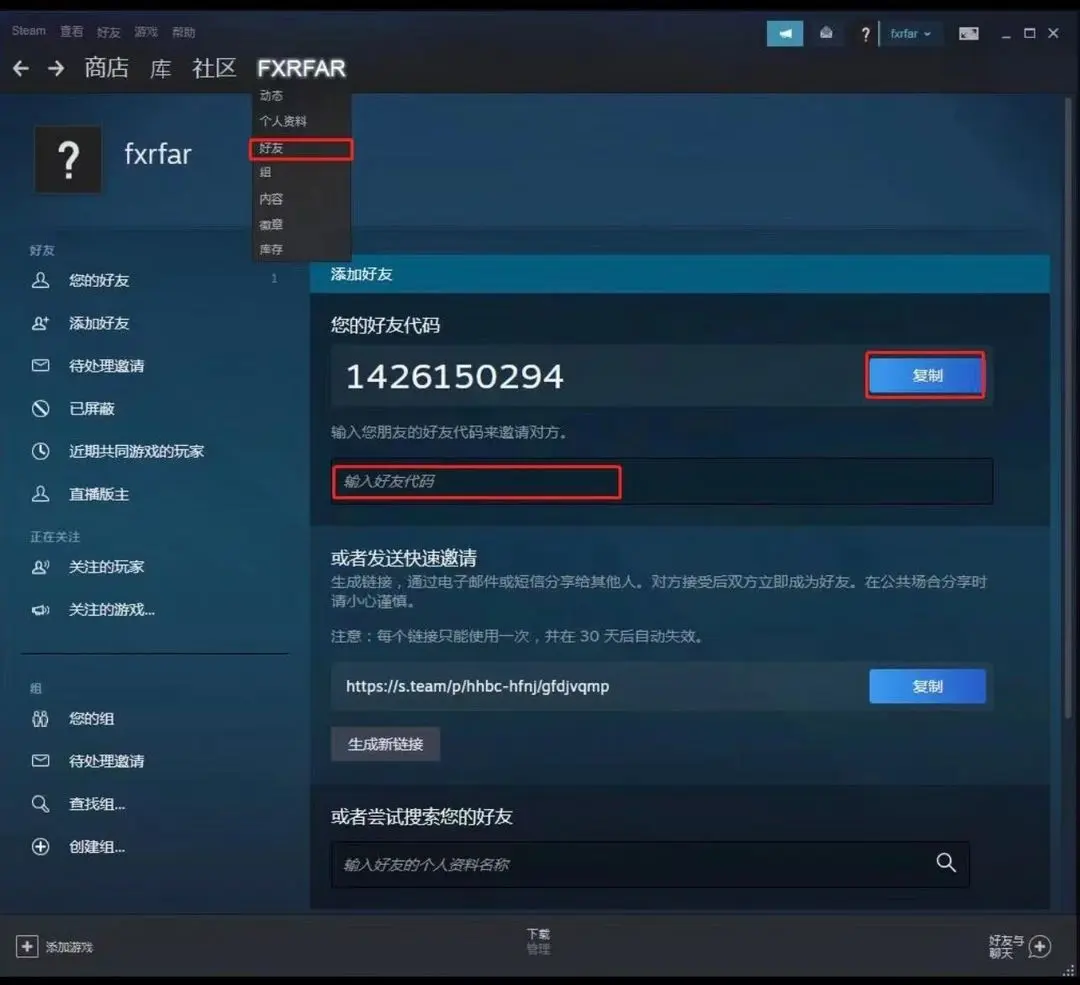Open the 下载 管理 downloads link
Viewport: 1080px width, 985px height.
click(x=539, y=941)
